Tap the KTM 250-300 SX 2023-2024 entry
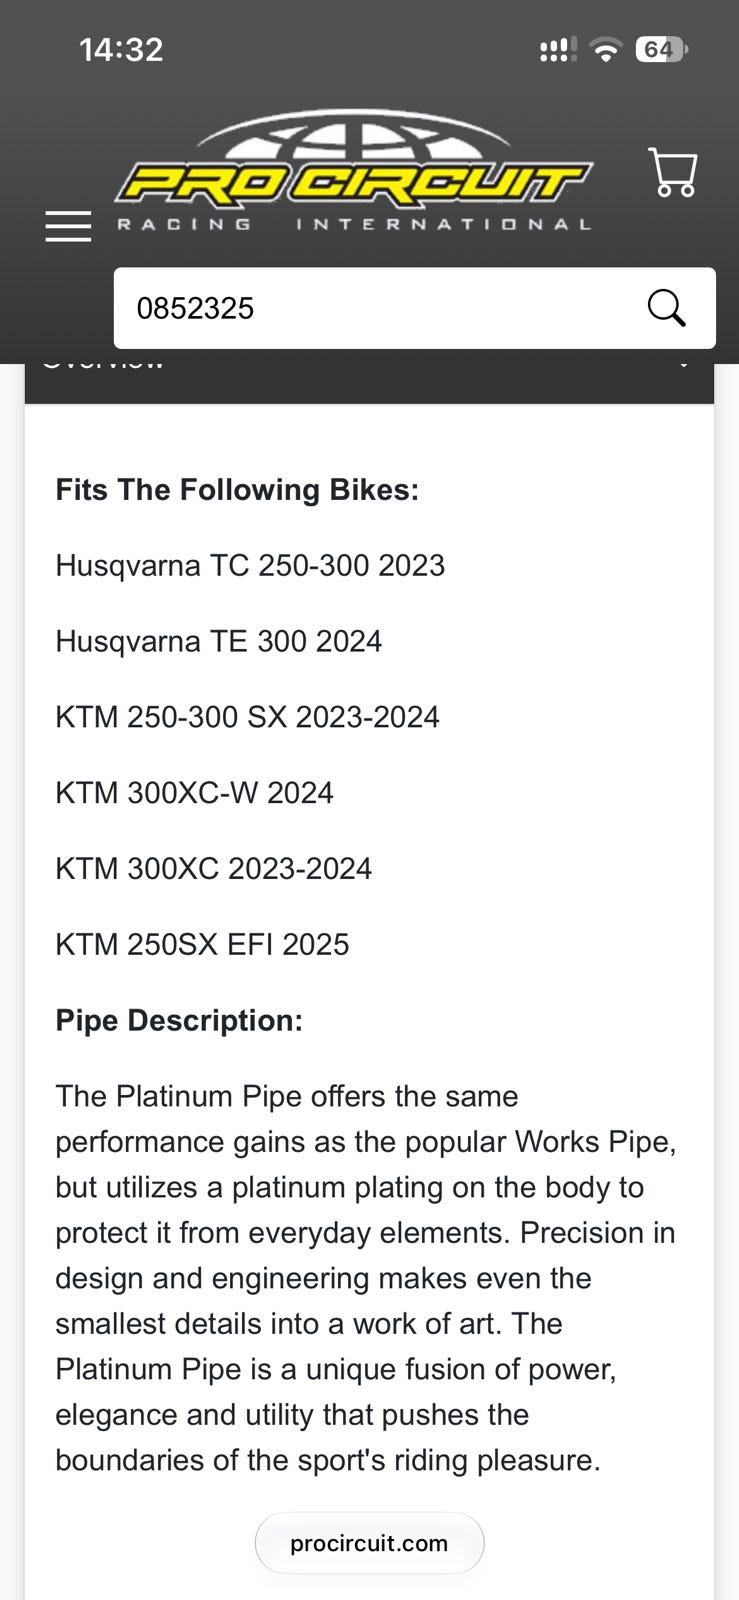 click(x=247, y=717)
